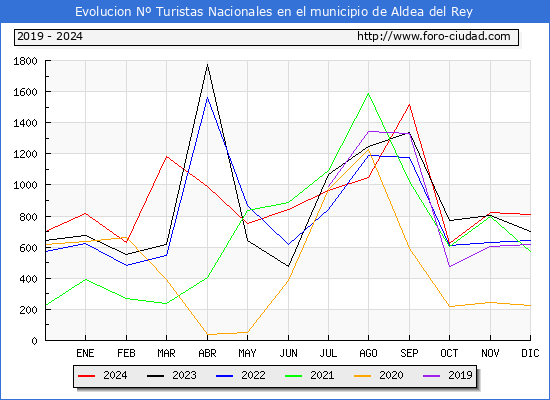Click the 200 y-axis value
Image resolution: width=550 pixels, height=400 pixels.
(x=28, y=310)
